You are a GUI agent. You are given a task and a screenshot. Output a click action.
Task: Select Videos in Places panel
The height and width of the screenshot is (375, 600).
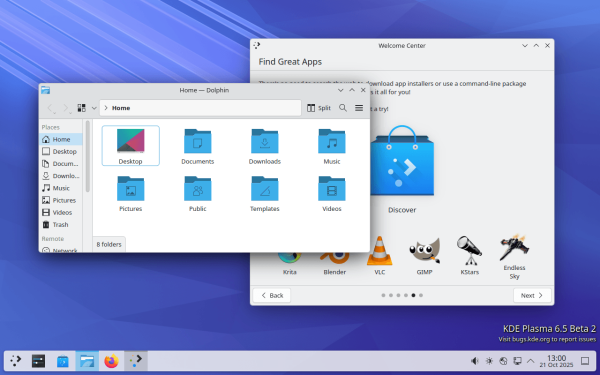[61, 212]
